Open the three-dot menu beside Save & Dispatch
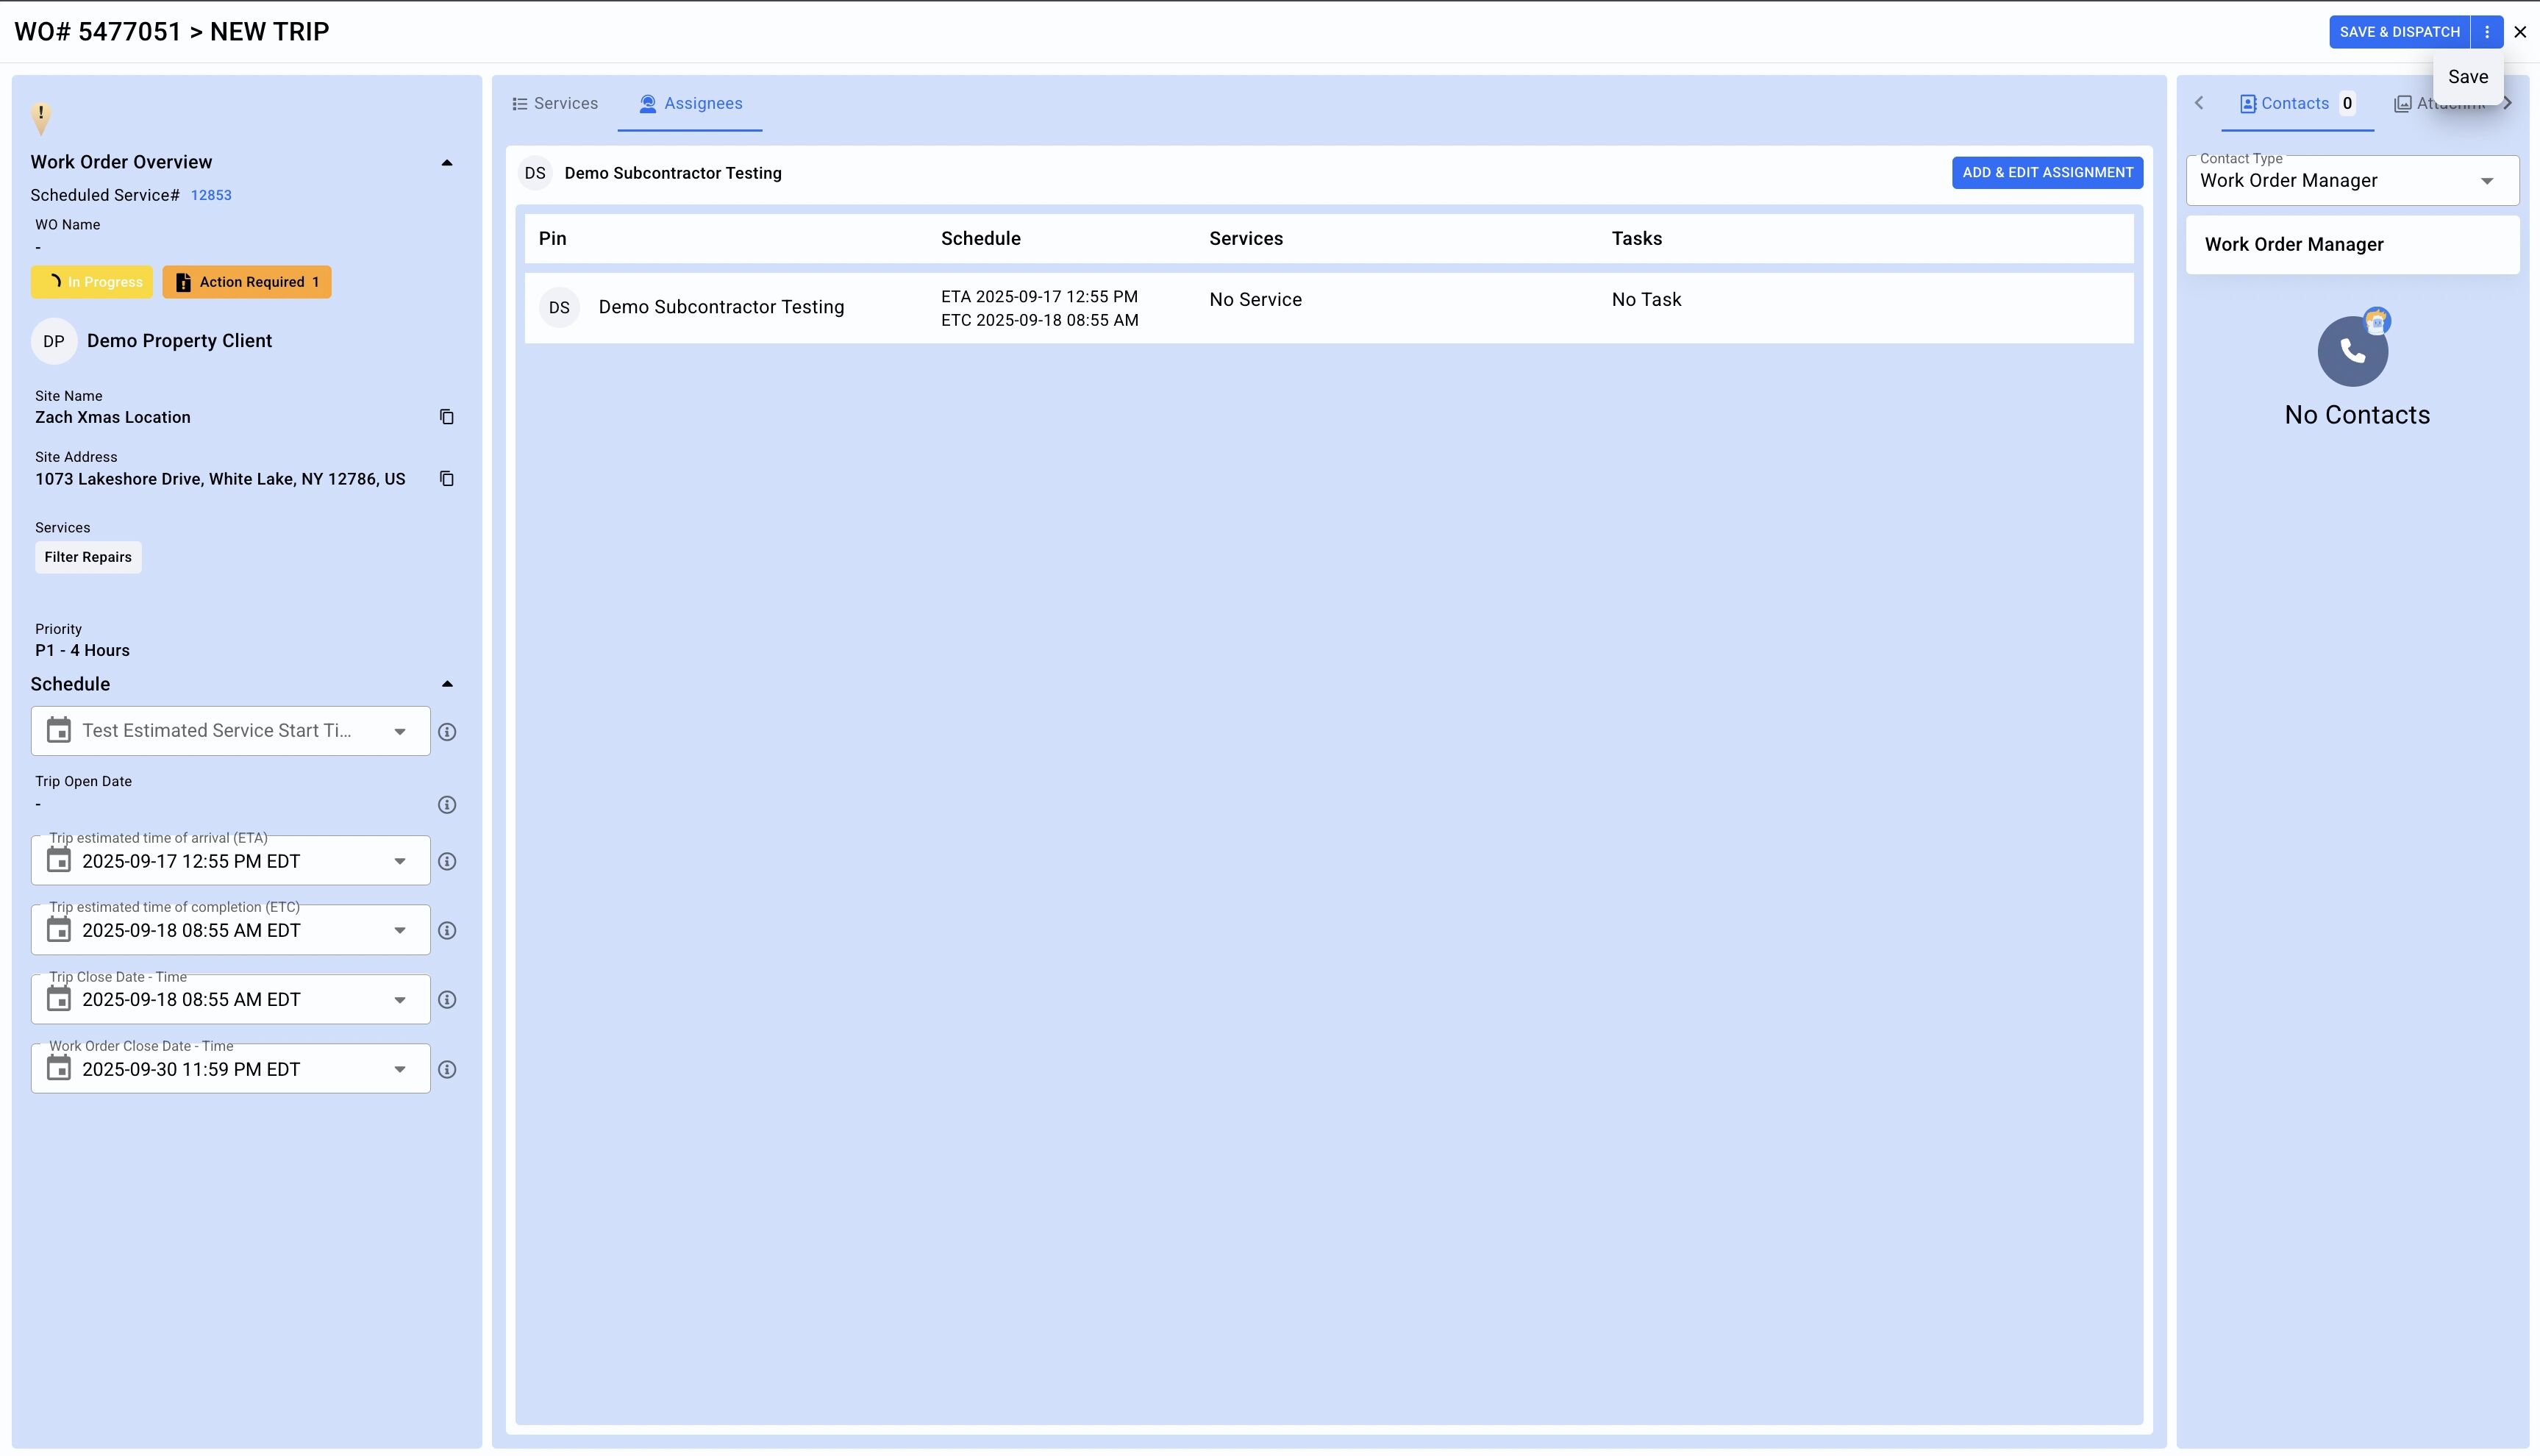The image size is (2540, 1456). tap(2487, 32)
